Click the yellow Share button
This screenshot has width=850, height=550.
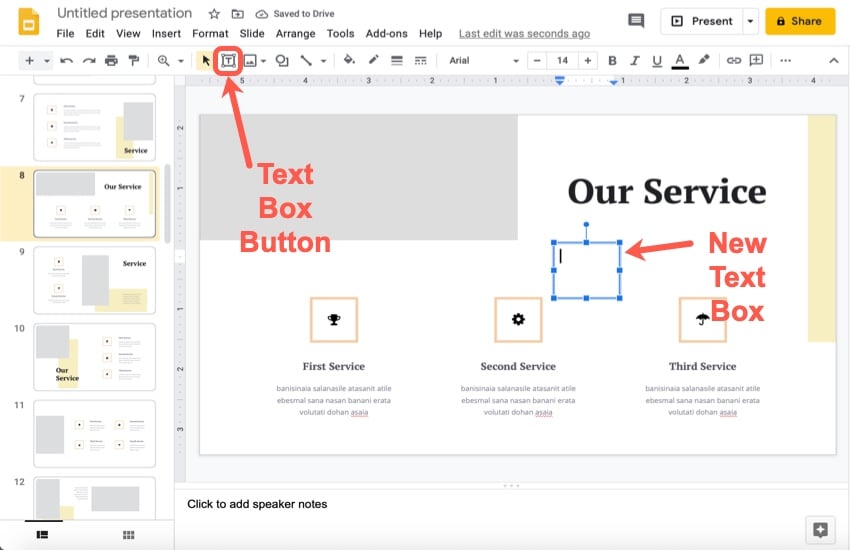(x=800, y=21)
